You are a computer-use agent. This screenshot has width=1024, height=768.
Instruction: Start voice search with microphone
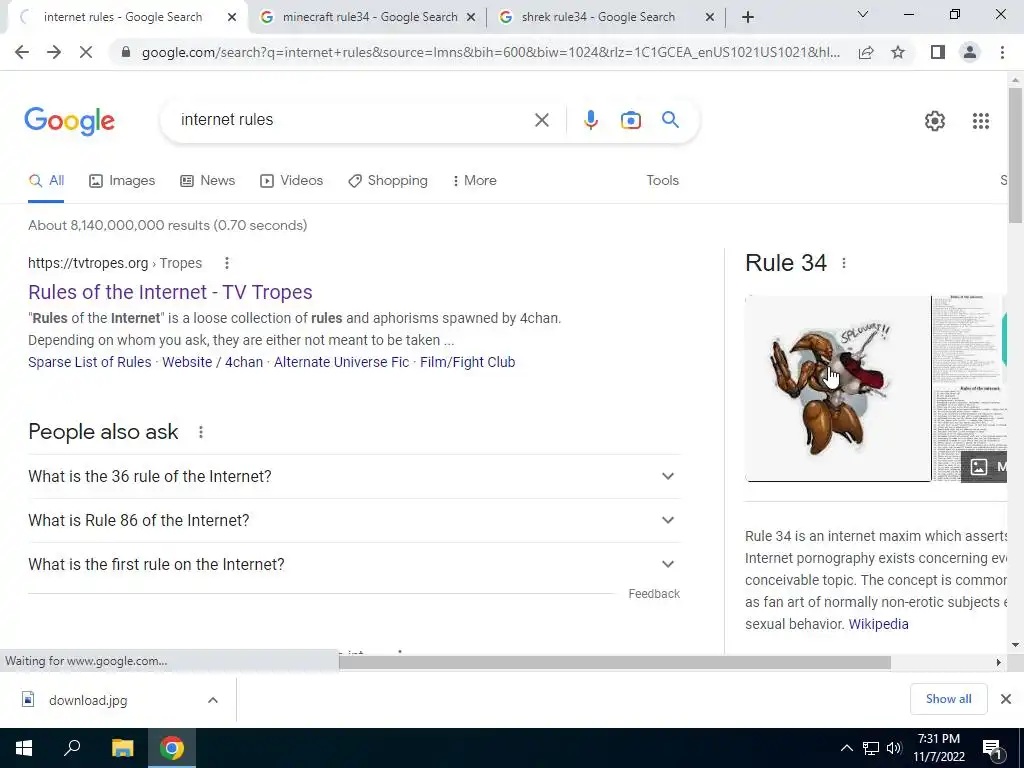click(x=590, y=120)
